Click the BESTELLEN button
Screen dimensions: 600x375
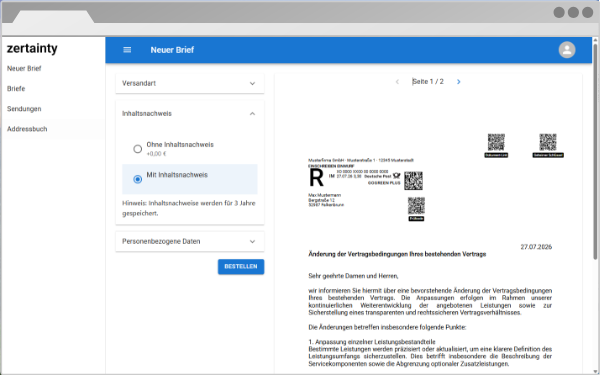(241, 267)
